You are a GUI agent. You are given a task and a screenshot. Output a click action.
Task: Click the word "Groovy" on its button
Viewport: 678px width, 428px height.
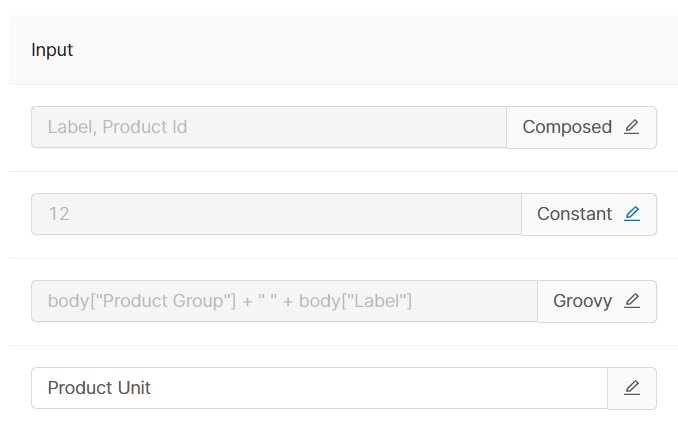[x=582, y=301]
